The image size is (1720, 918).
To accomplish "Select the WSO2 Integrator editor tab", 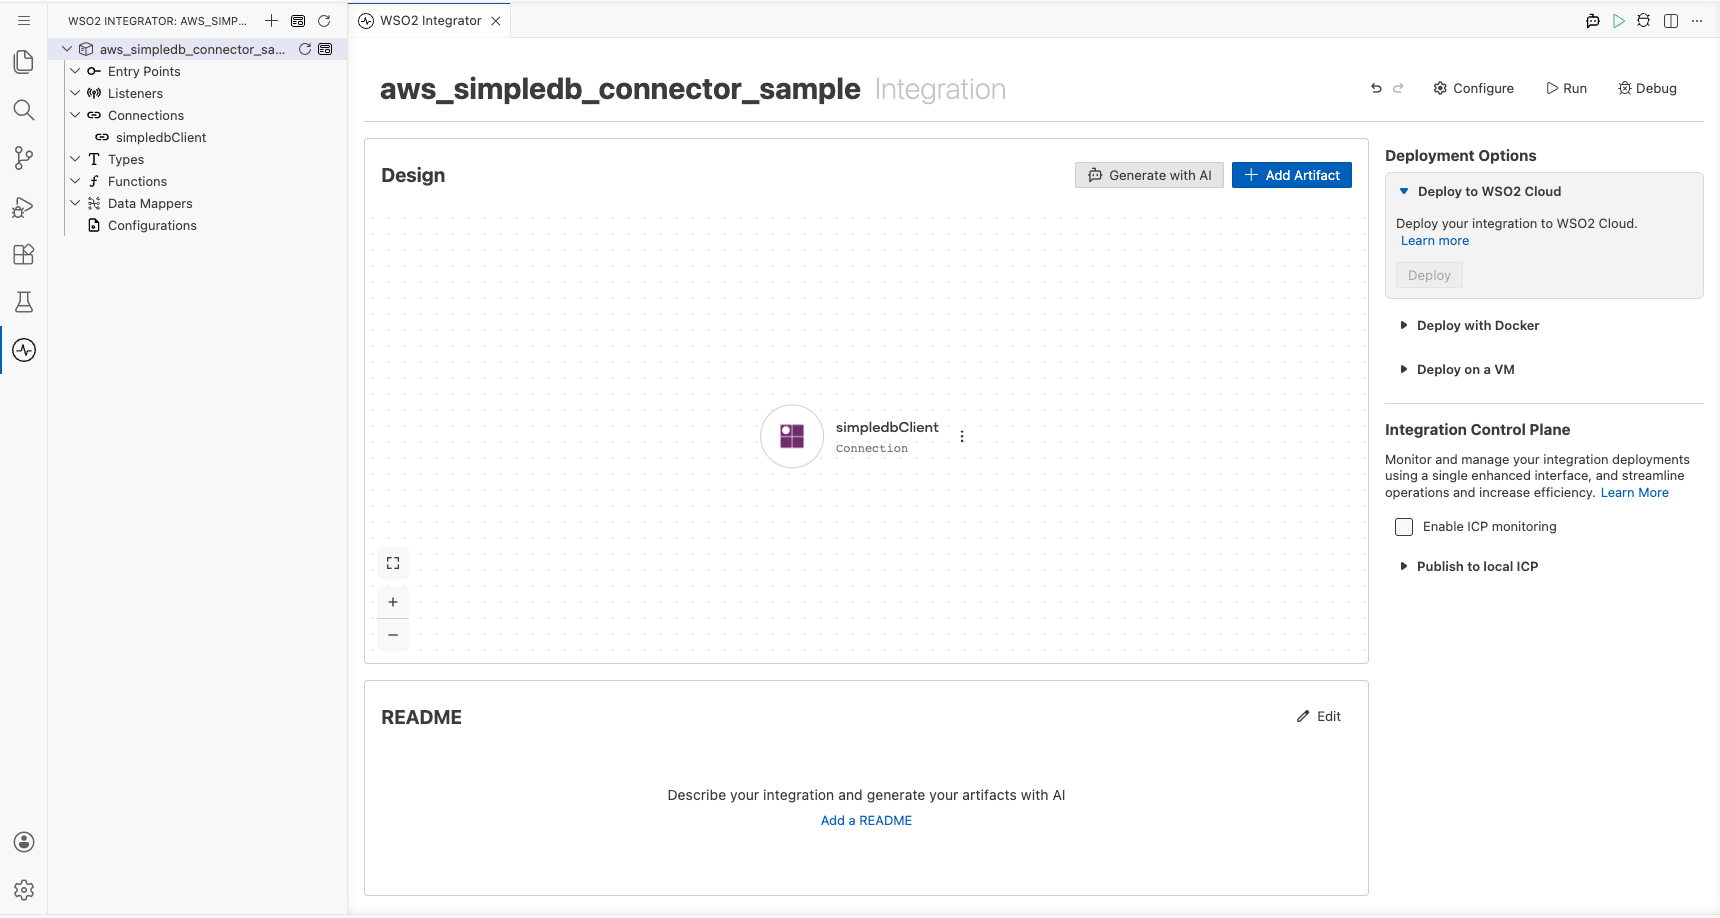I will coord(429,21).
